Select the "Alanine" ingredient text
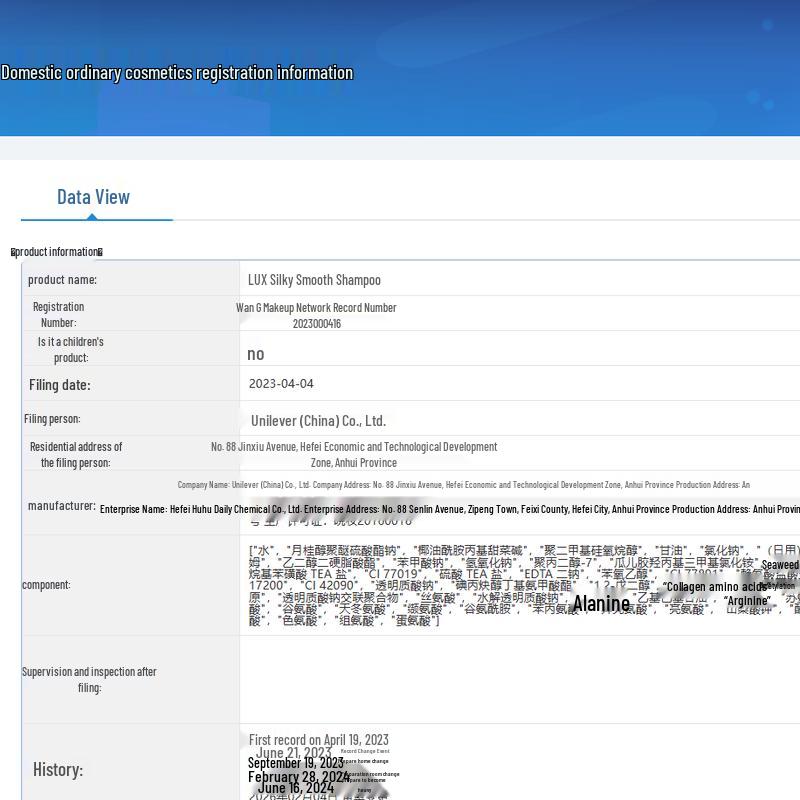The image size is (800, 800). tap(601, 604)
